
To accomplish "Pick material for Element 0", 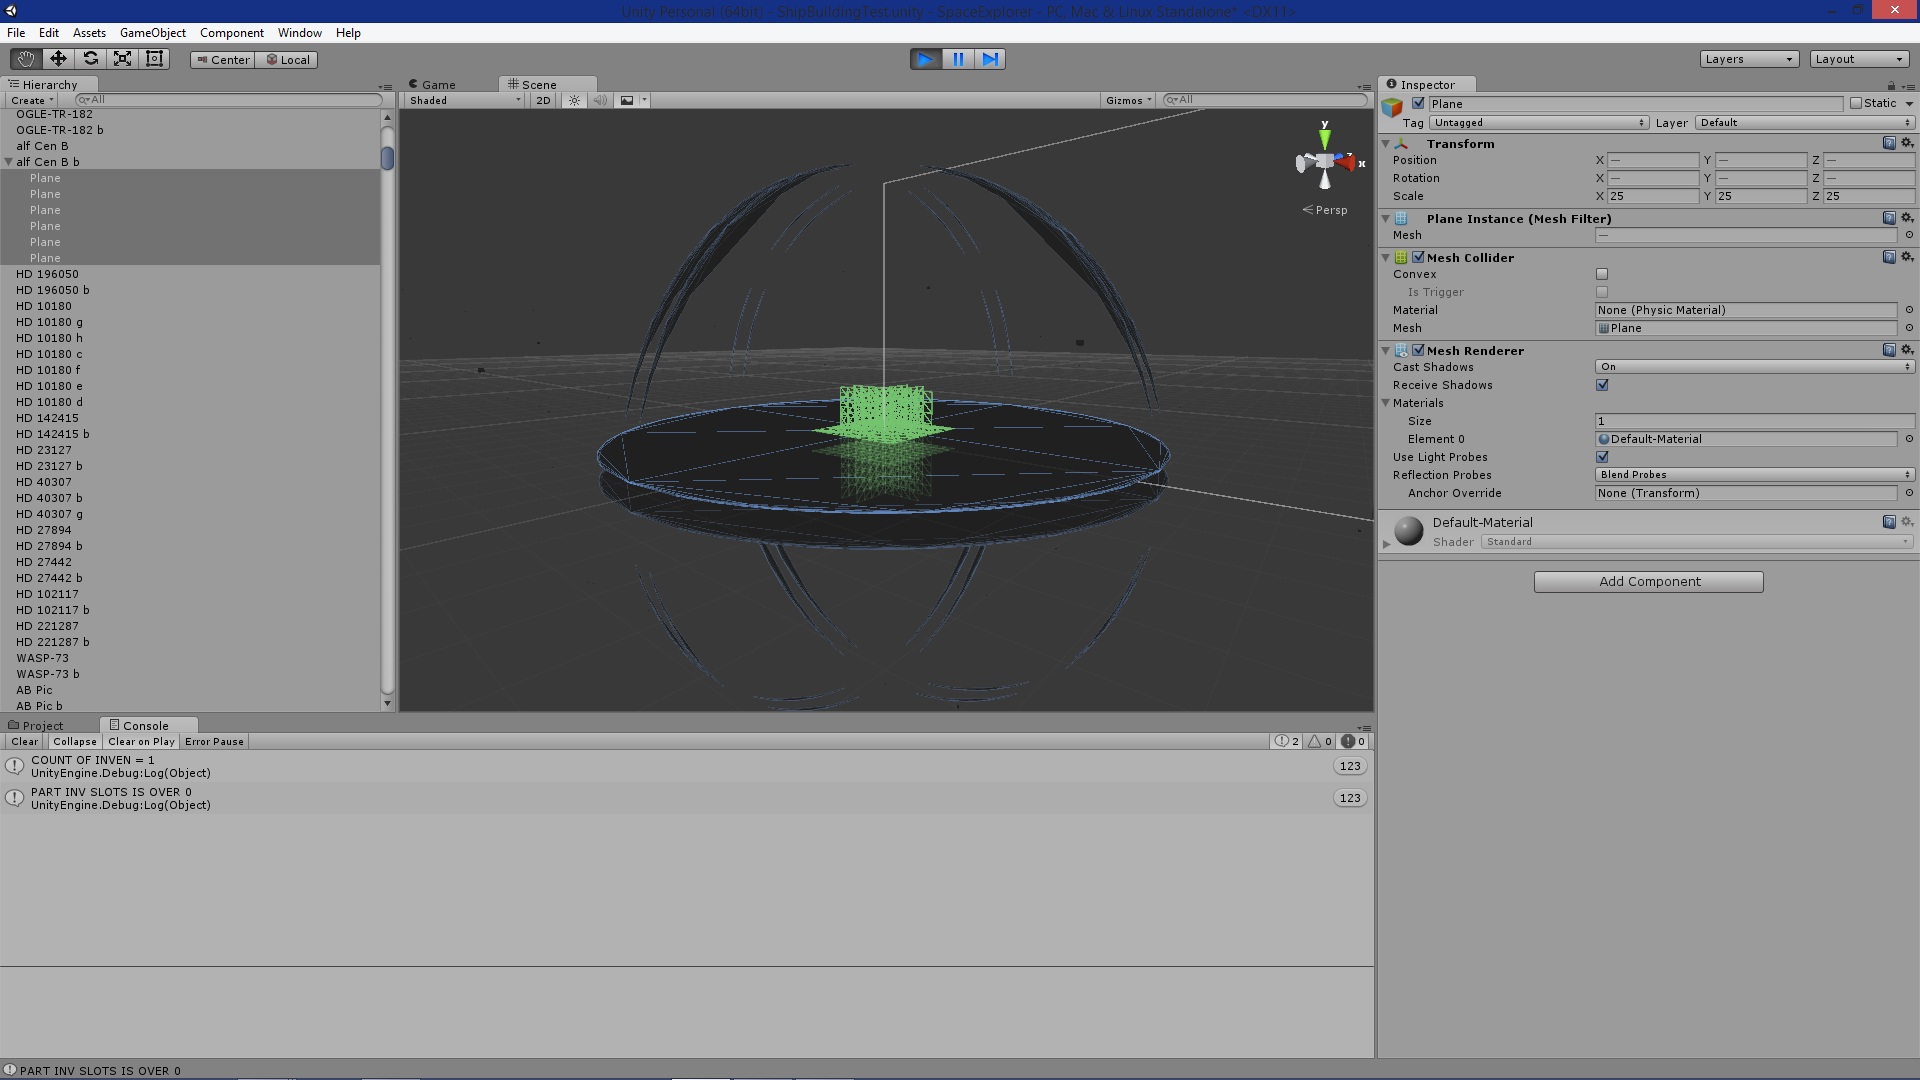I will (1909, 439).
